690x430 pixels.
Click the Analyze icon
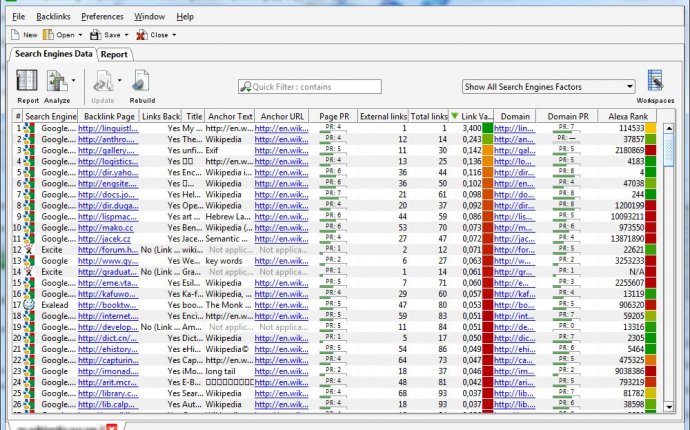tap(57, 81)
